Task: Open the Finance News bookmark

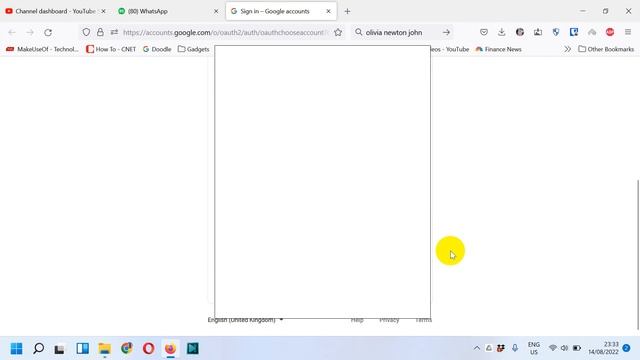Action: click(498, 49)
